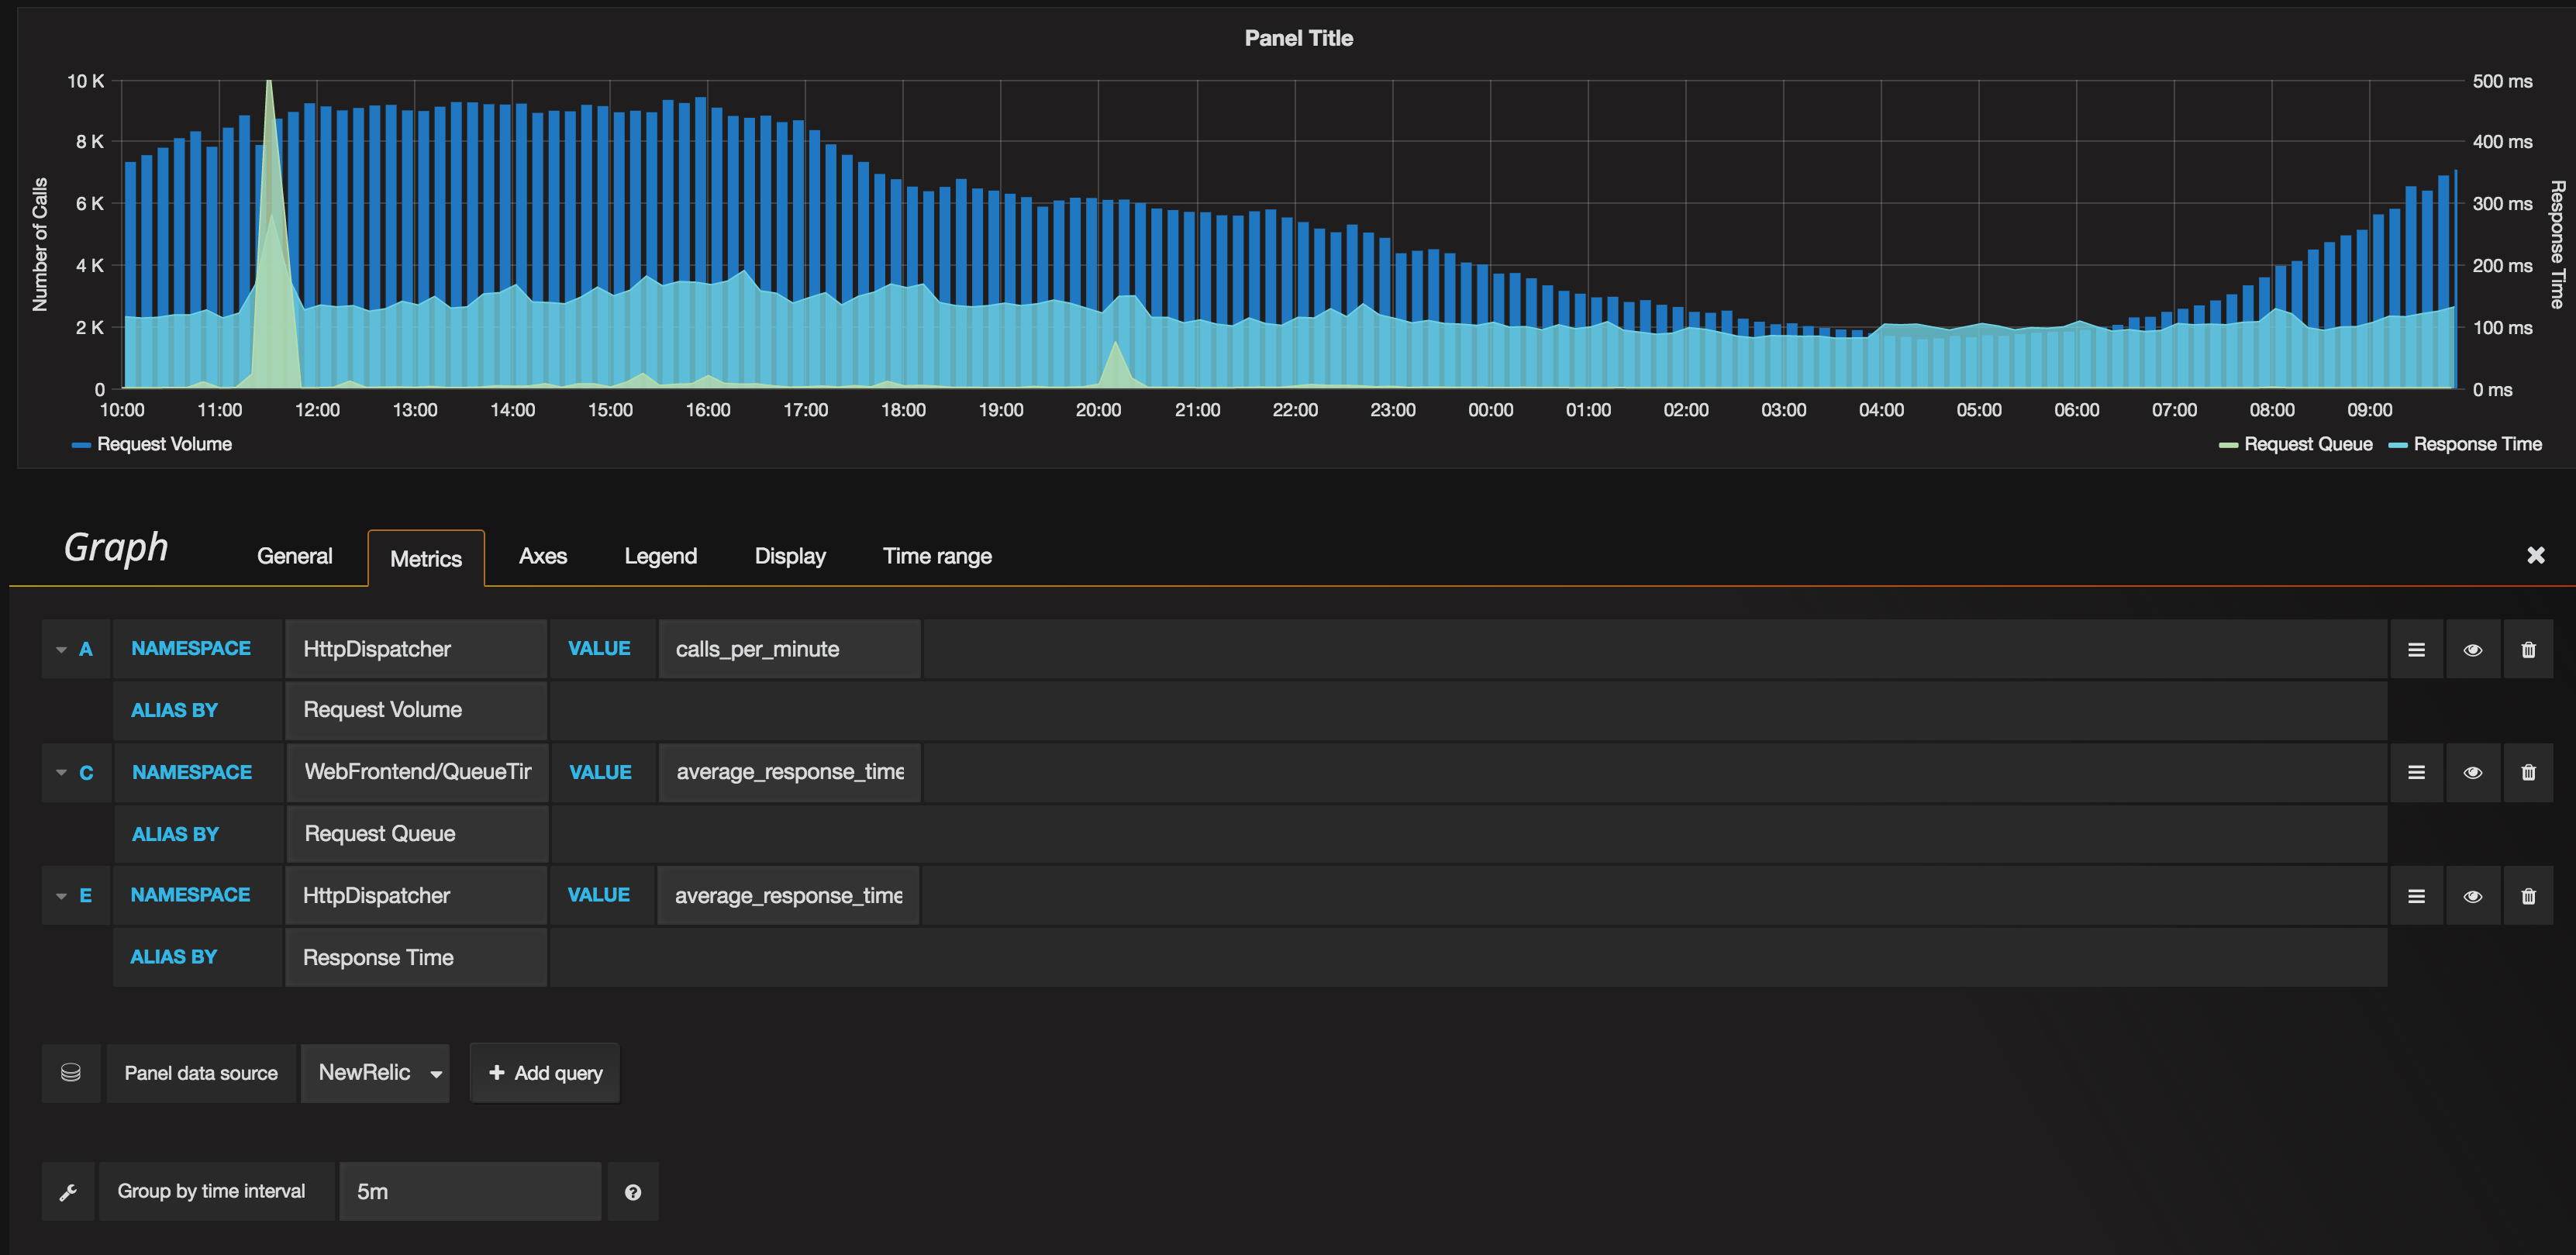Open the options menu for query C
2576x1255 pixels.
2416,772
